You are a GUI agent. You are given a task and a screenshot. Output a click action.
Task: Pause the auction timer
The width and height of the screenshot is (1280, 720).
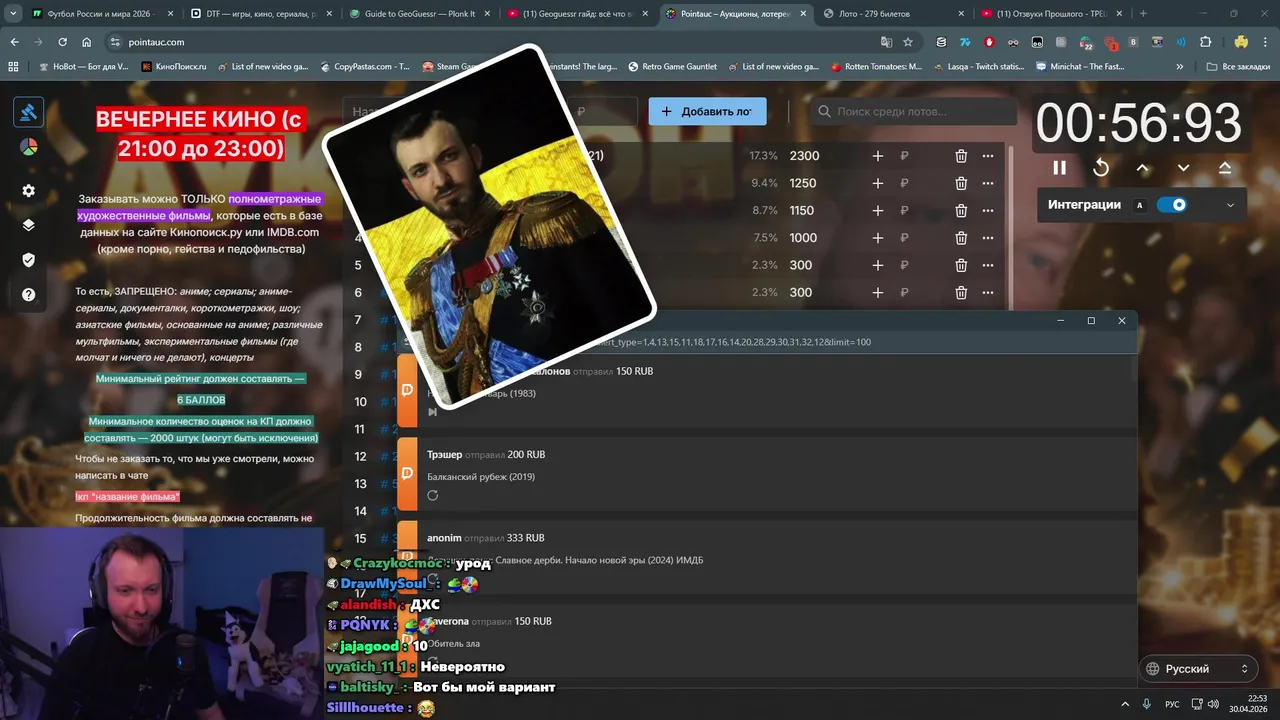(x=1059, y=168)
